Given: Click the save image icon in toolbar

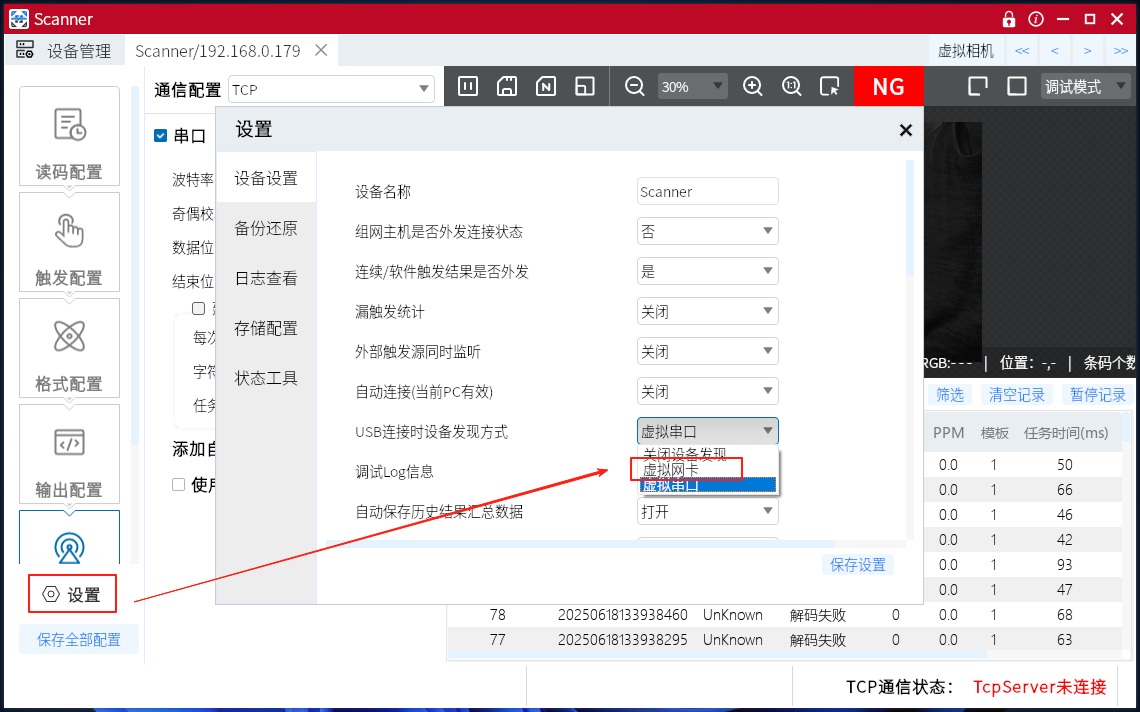Looking at the screenshot, I should 507,87.
